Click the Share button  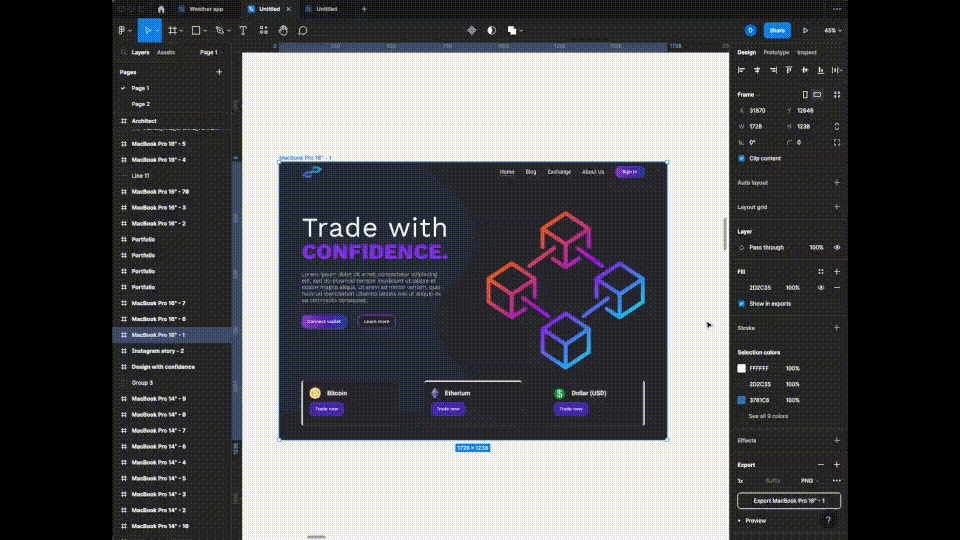pos(777,31)
